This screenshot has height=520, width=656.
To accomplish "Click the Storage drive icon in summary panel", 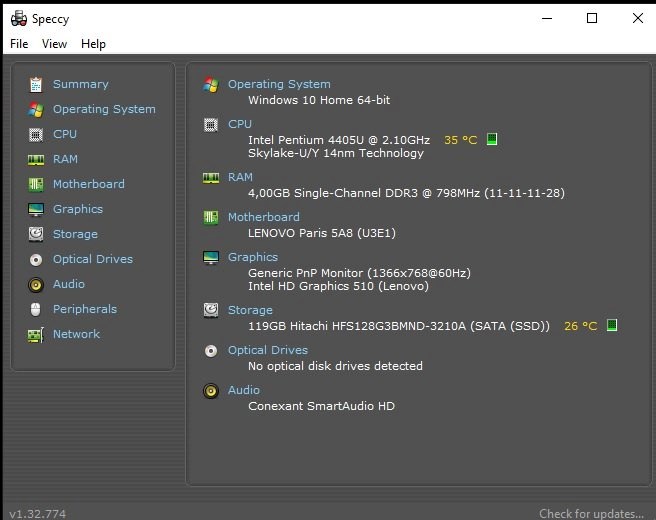I will (x=211, y=310).
